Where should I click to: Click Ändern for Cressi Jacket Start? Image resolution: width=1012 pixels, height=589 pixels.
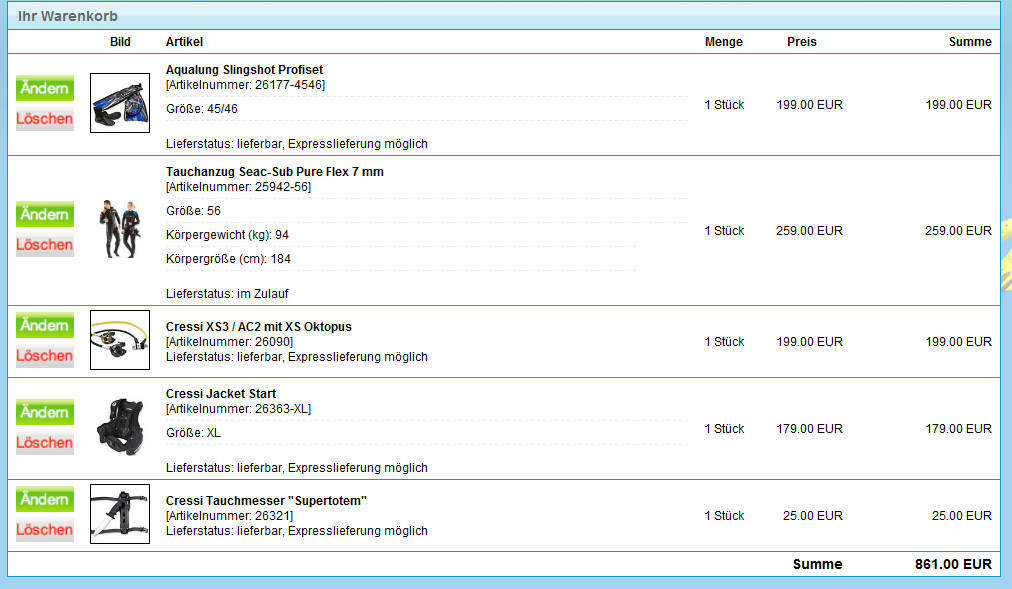[45, 412]
